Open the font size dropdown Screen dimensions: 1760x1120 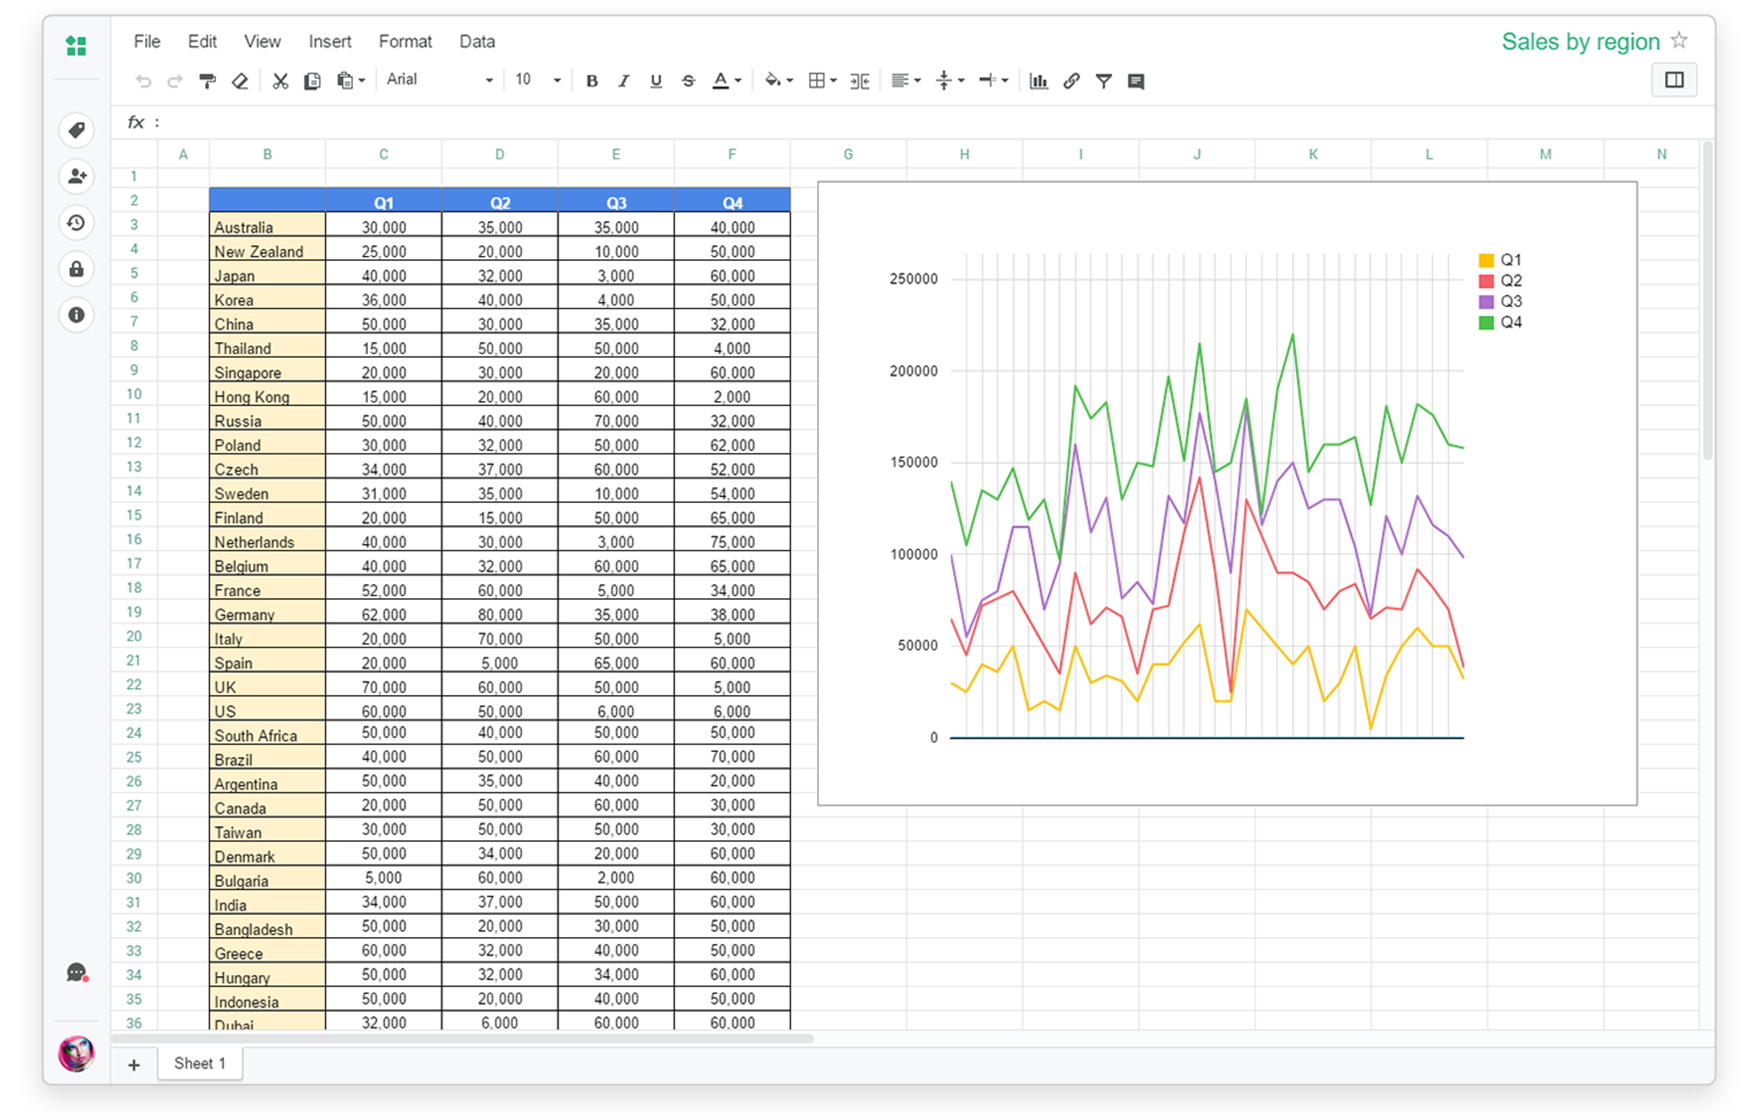(x=538, y=80)
